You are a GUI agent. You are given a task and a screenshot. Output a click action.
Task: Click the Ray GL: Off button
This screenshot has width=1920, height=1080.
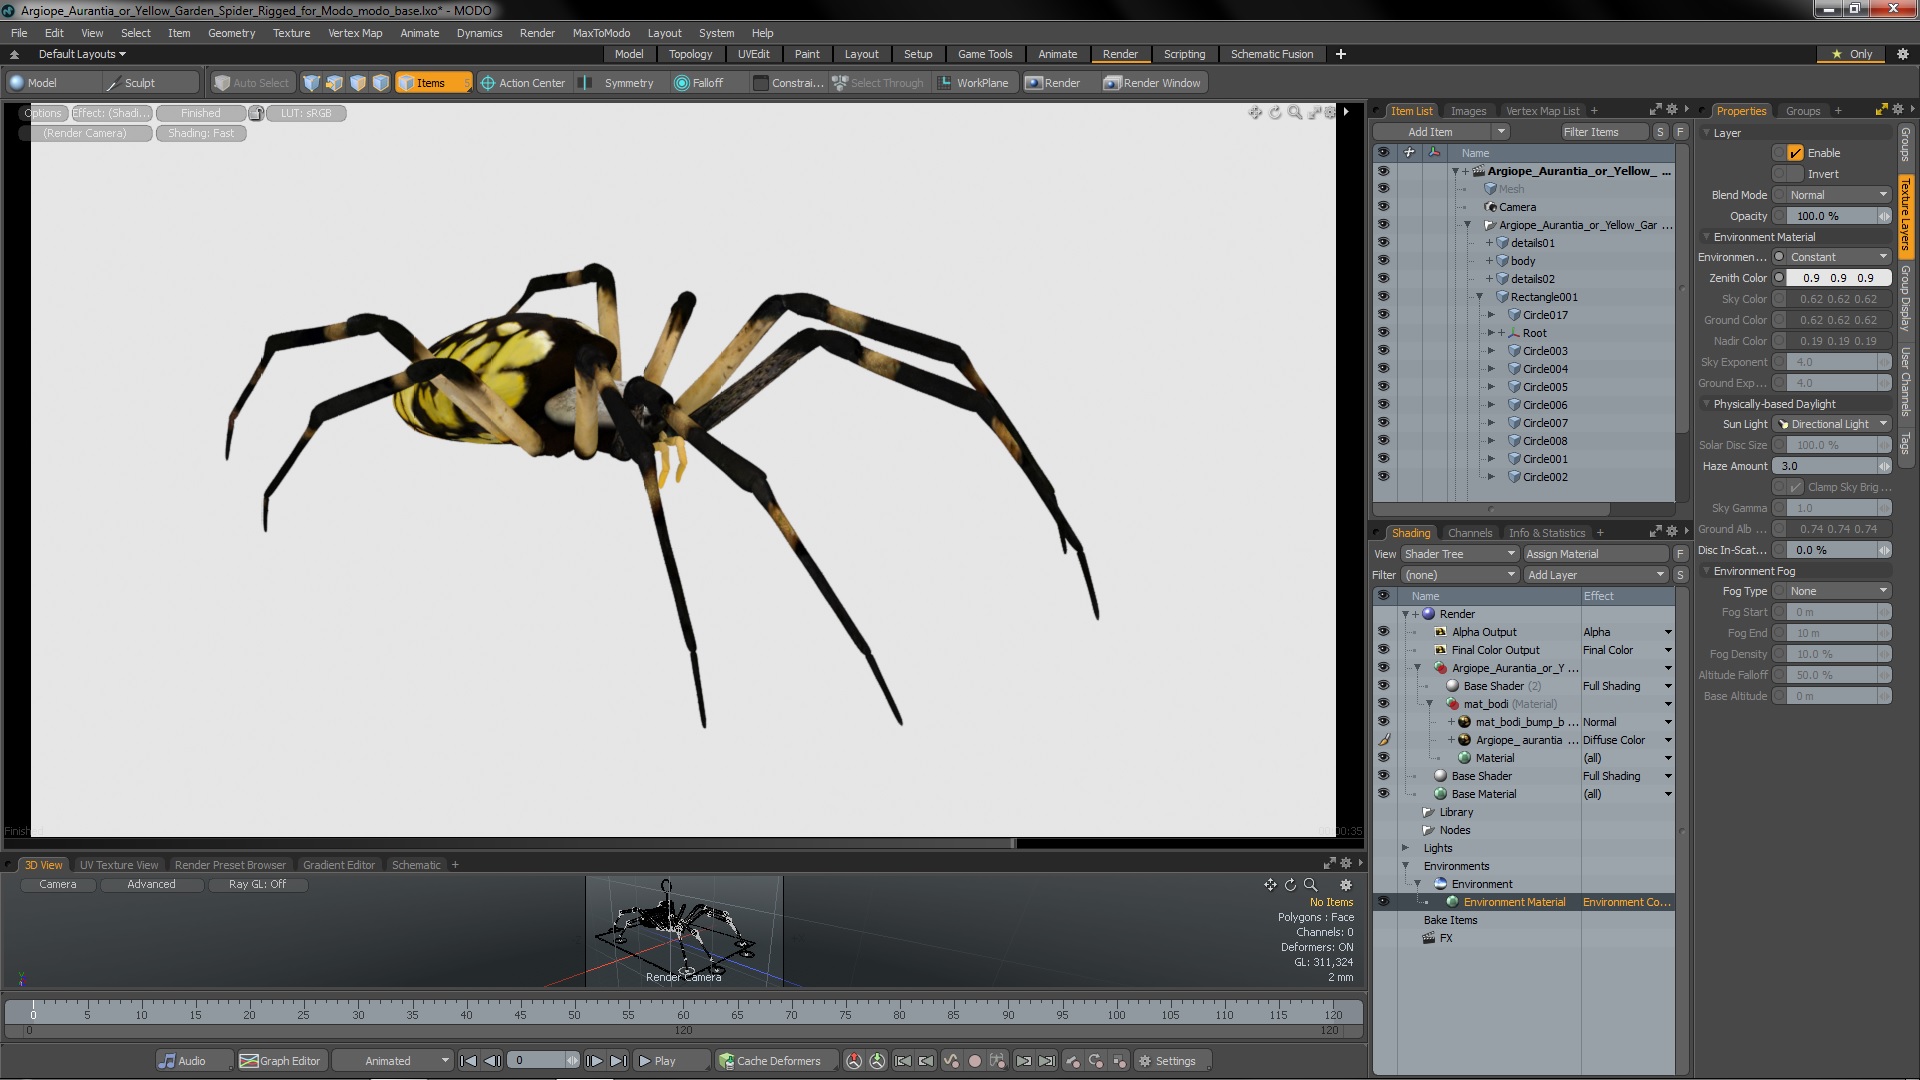pos(257,885)
